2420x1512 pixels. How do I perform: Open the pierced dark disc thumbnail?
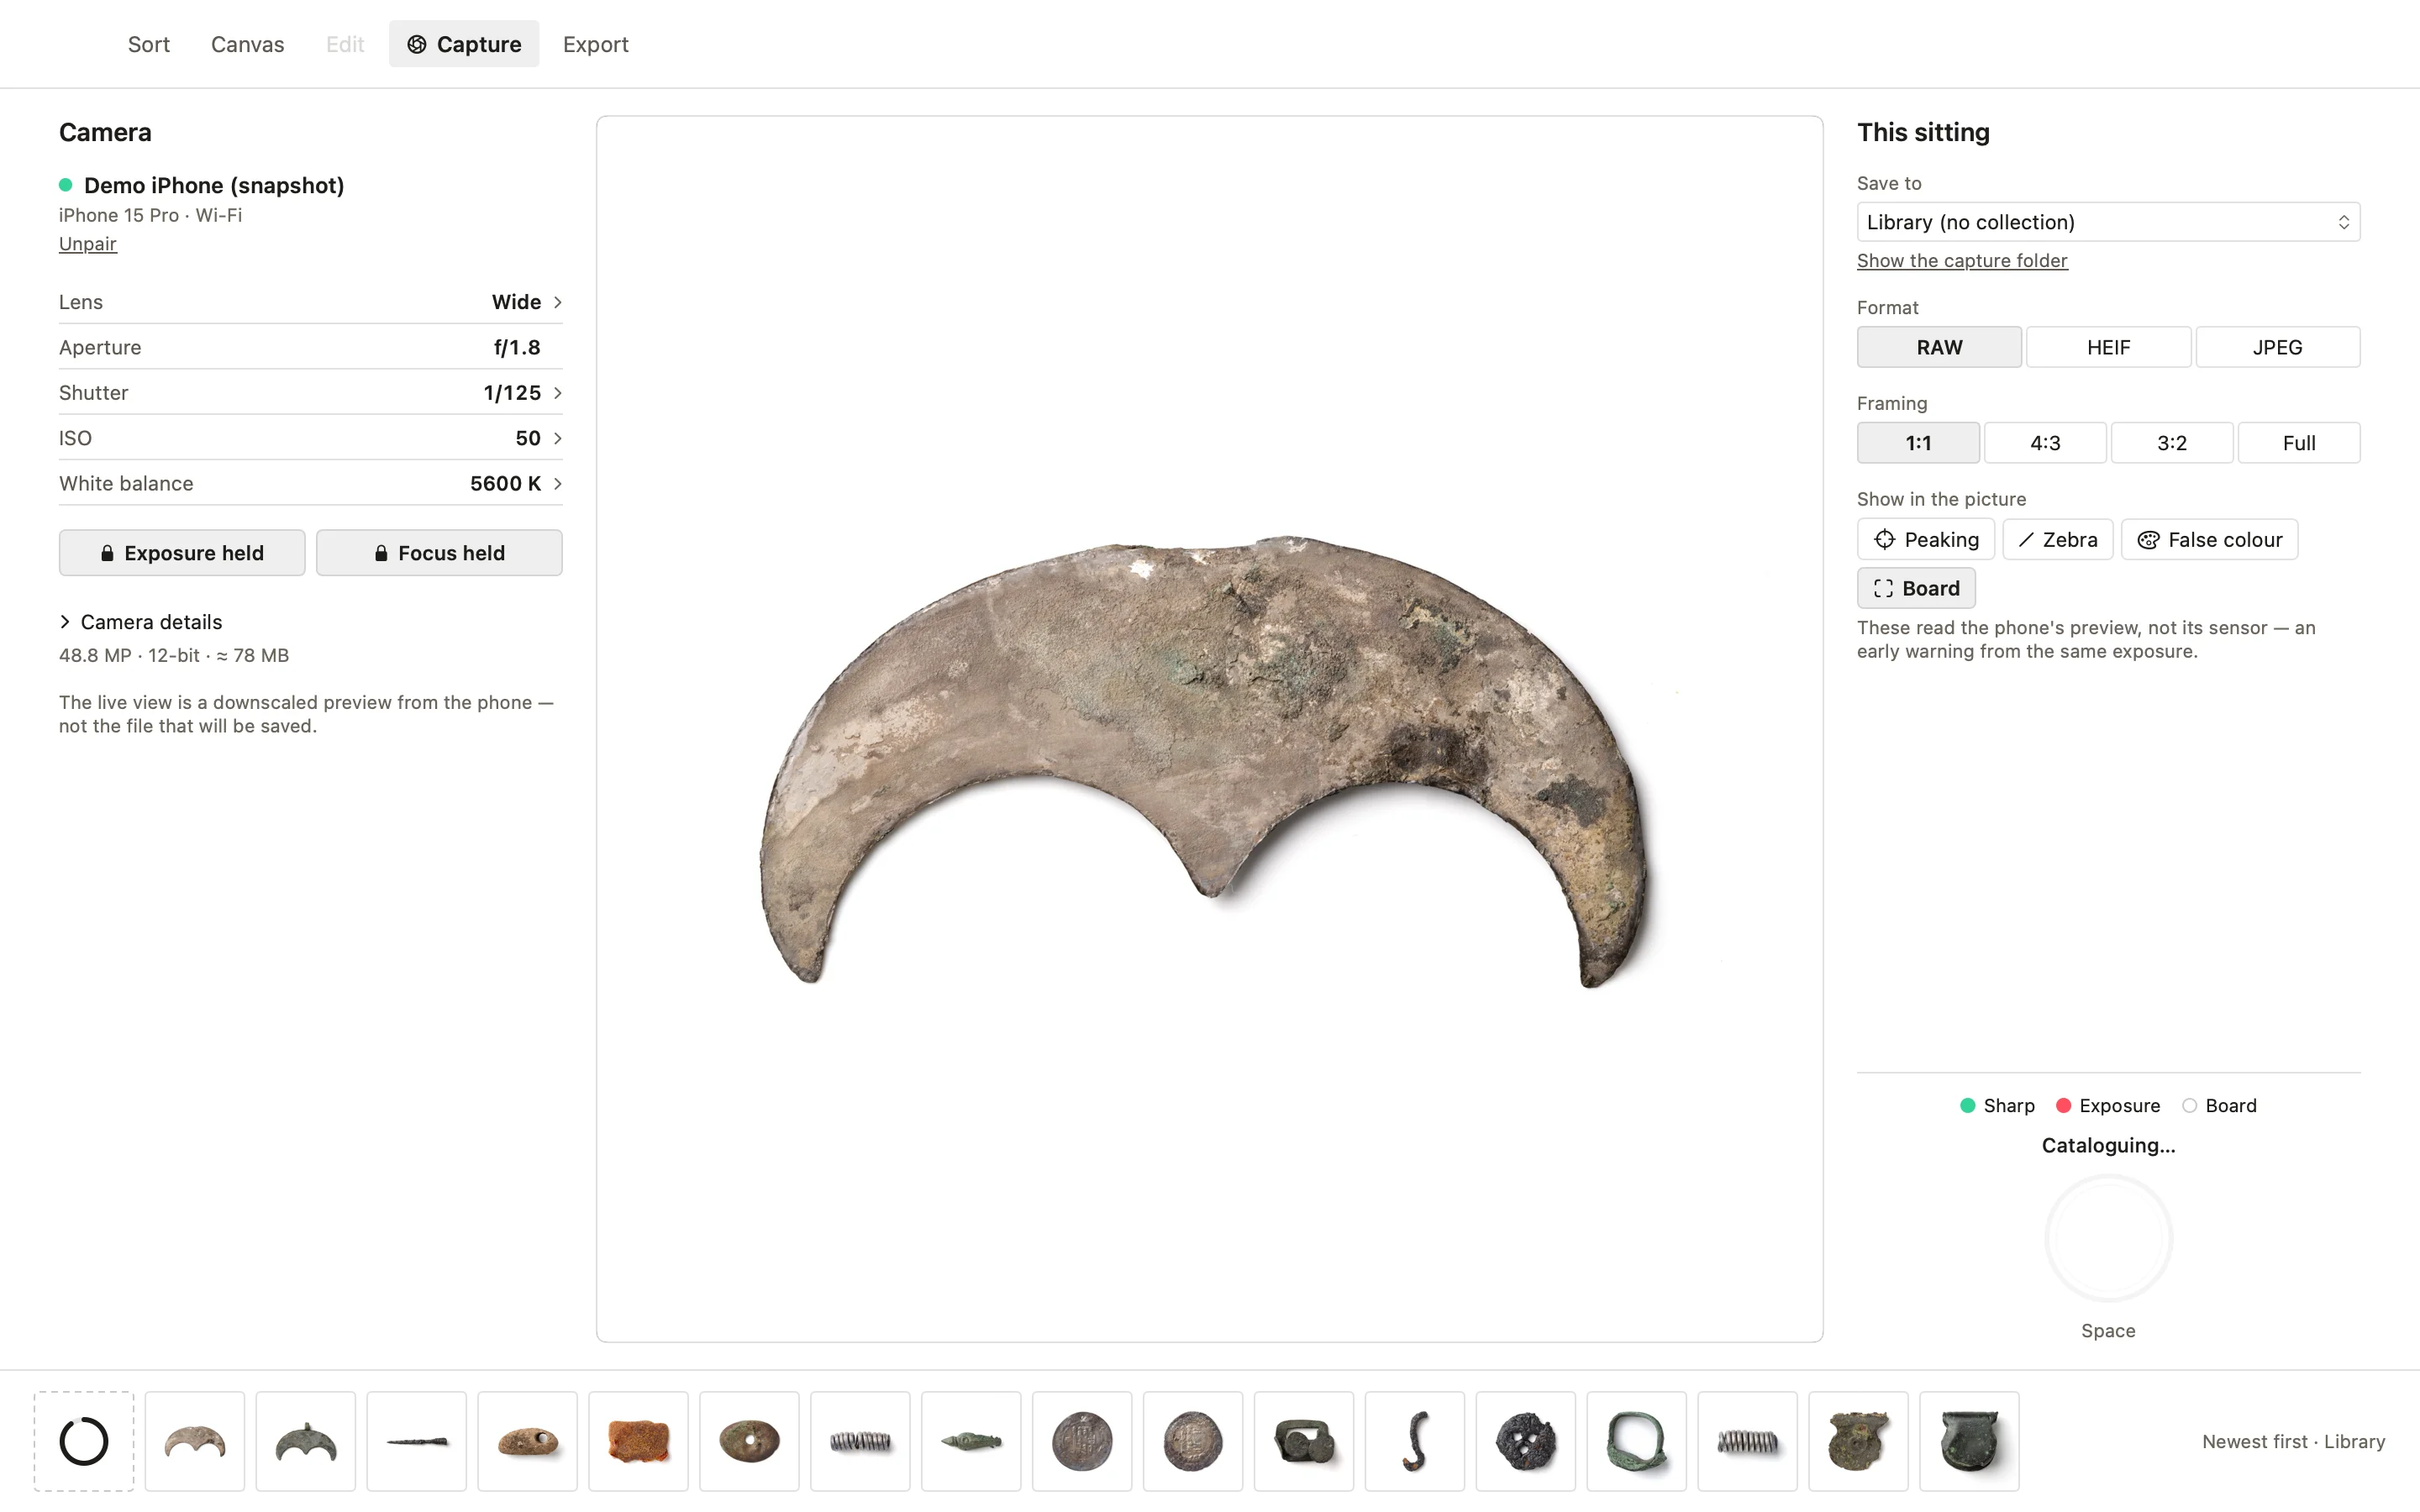click(x=1525, y=1441)
